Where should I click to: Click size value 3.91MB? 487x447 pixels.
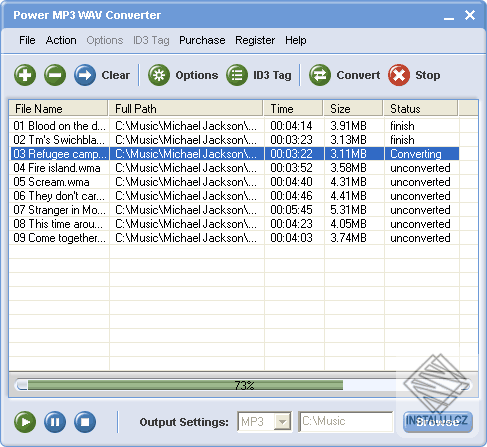(x=348, y=126)
